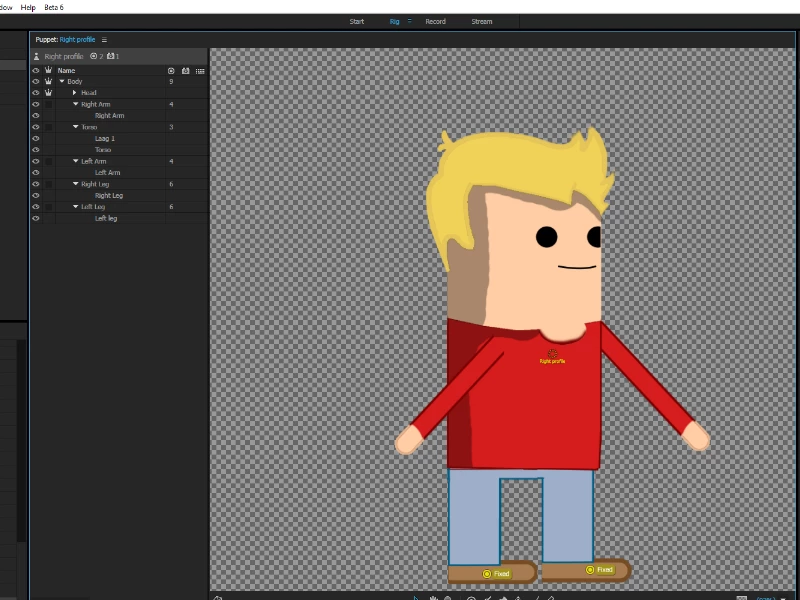
Task: Select the Right Leg child layer row
Action: [x=119, y=195]
